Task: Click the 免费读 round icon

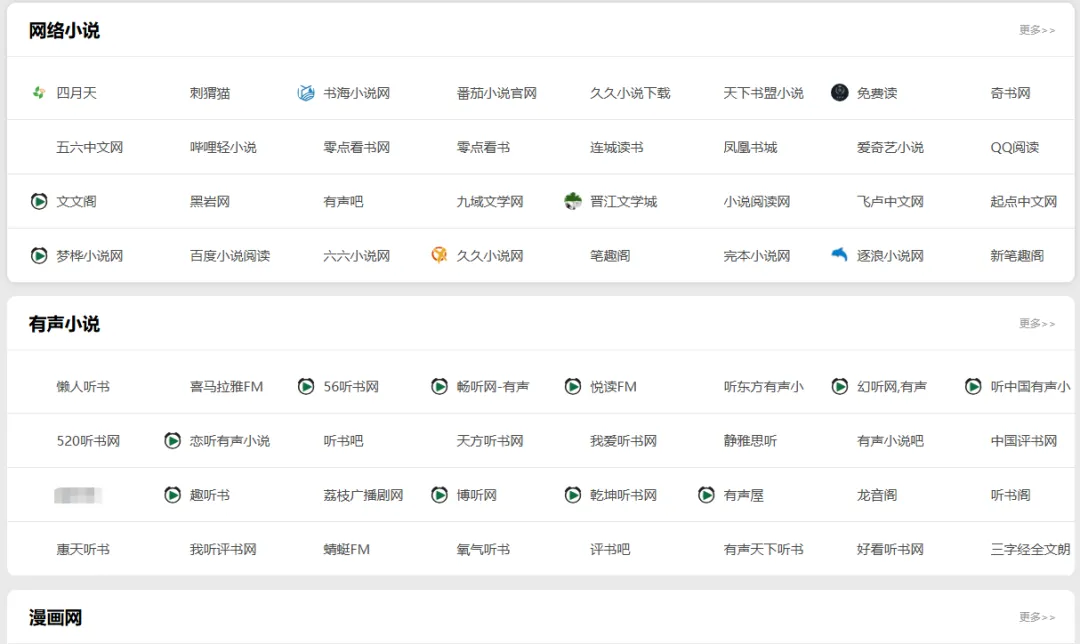Action: 840,92
